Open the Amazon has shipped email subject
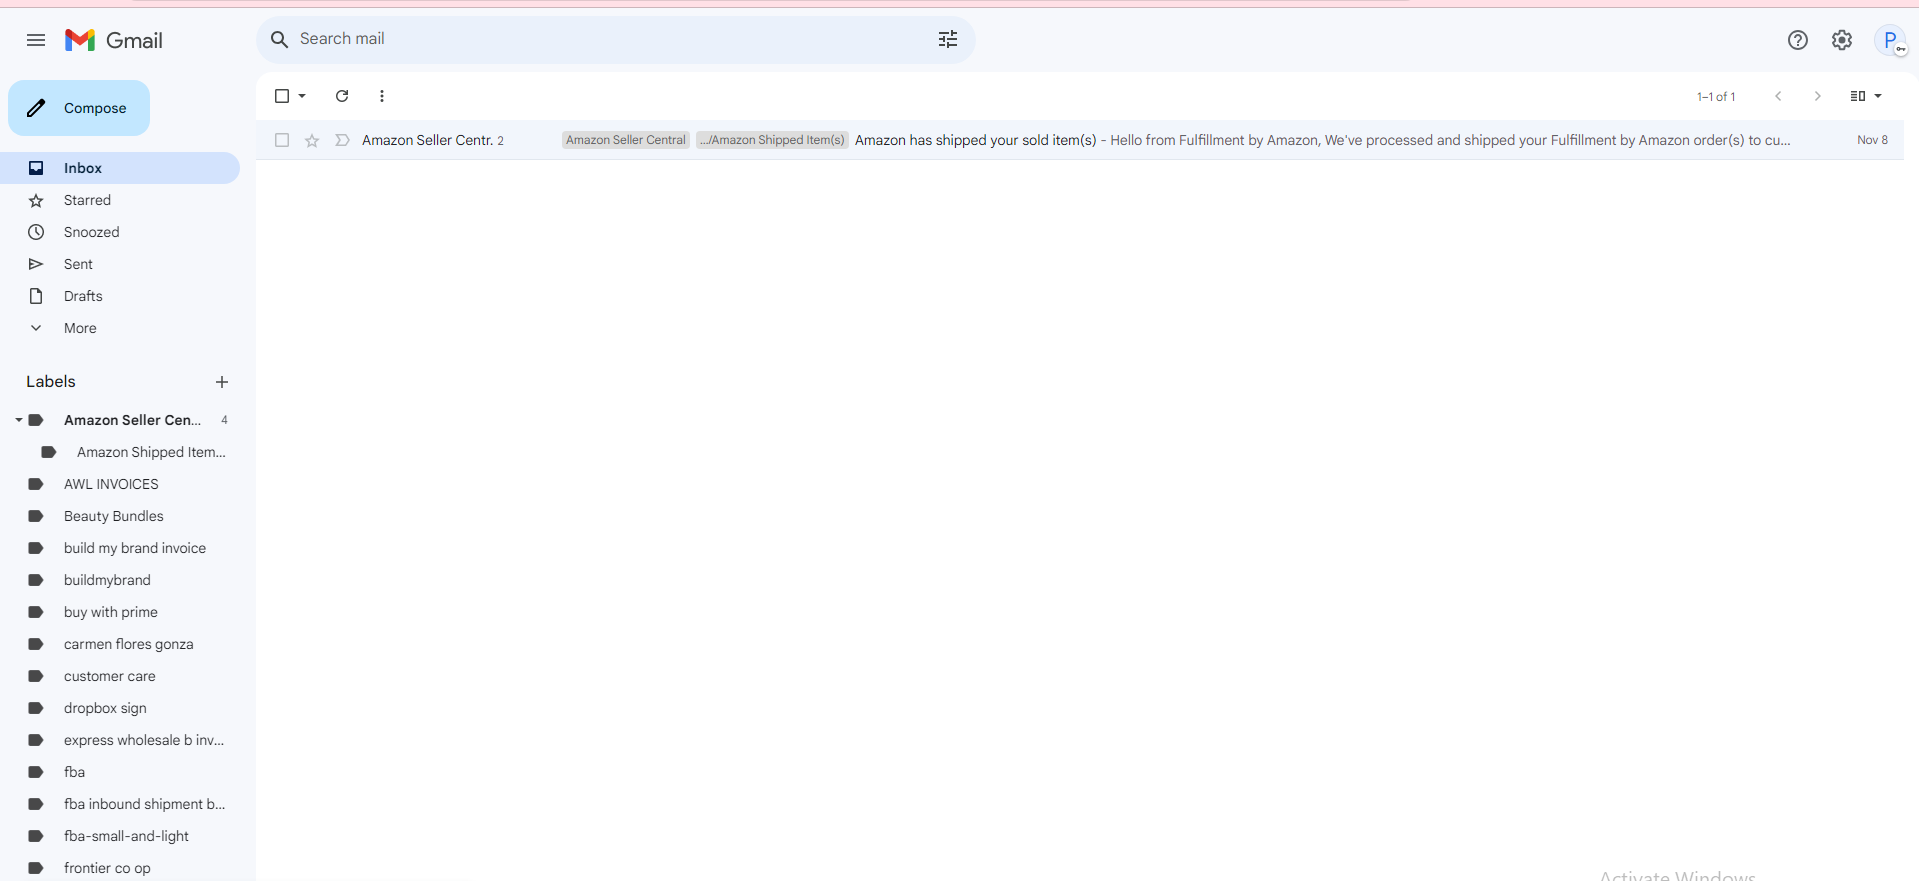Viewport: 1919px width, 881px height. click(x=975, y=140)
